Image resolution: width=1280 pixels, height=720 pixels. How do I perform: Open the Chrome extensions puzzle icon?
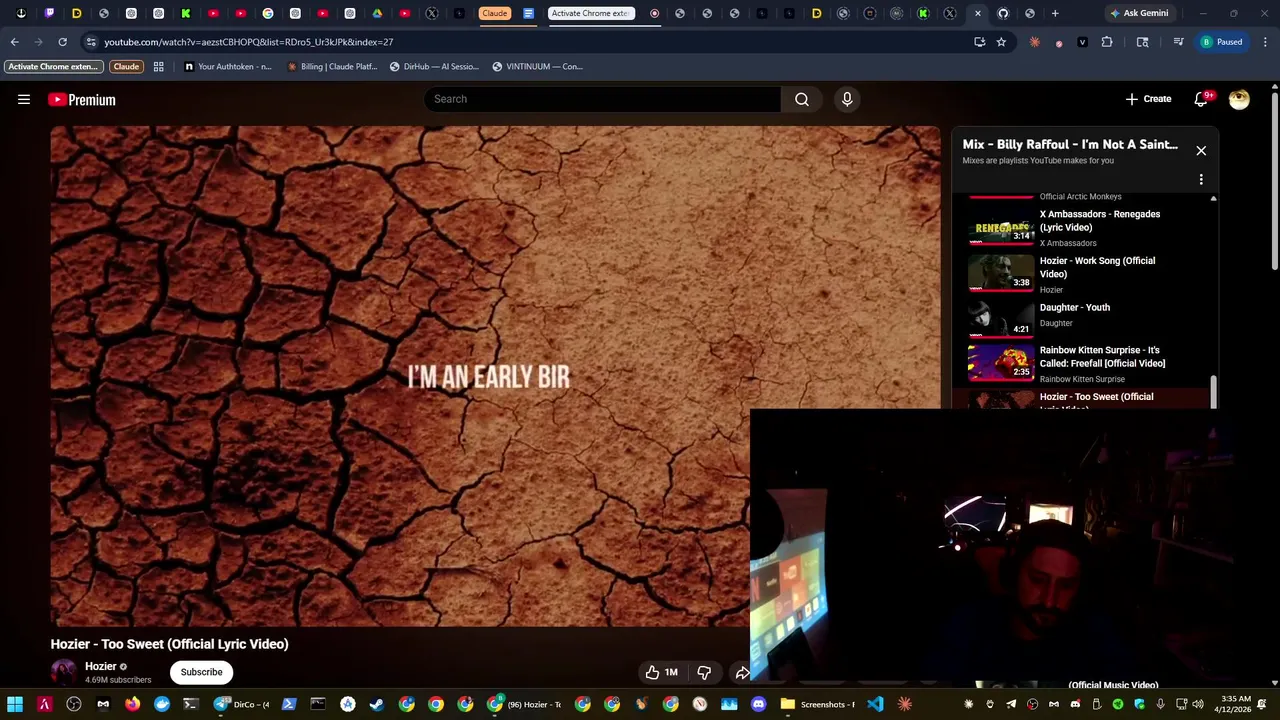pyautogui.click(x=1107, y=42)
